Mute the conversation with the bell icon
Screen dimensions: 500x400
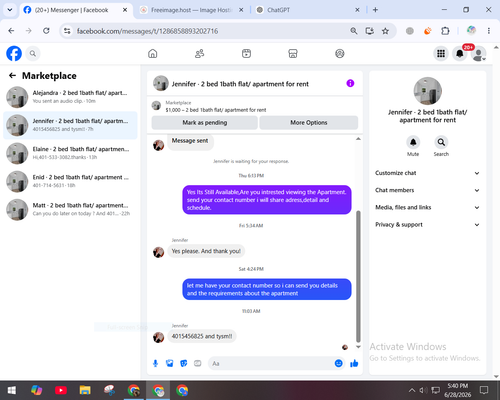413,142
